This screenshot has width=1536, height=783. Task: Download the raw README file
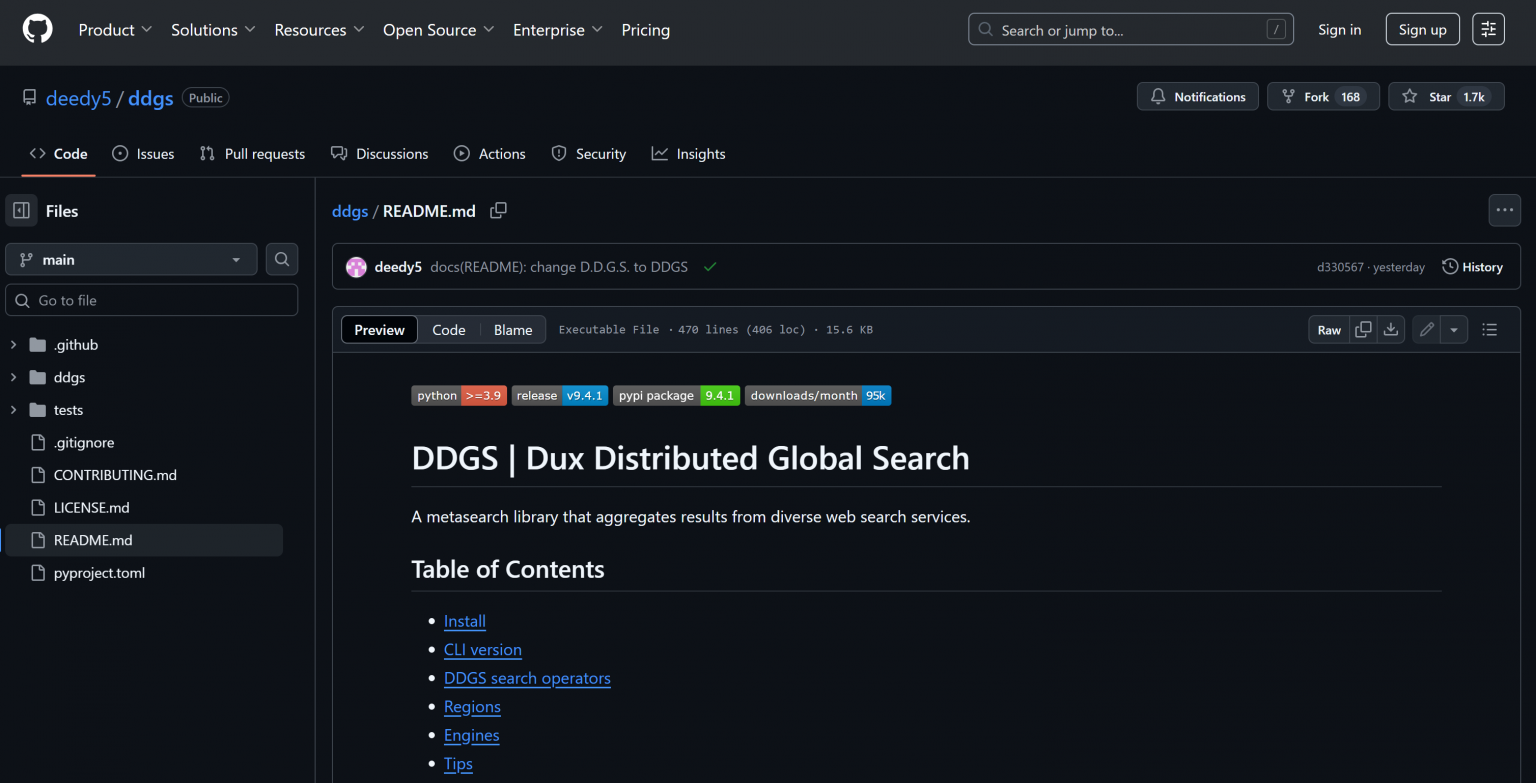coord(1391,330)
